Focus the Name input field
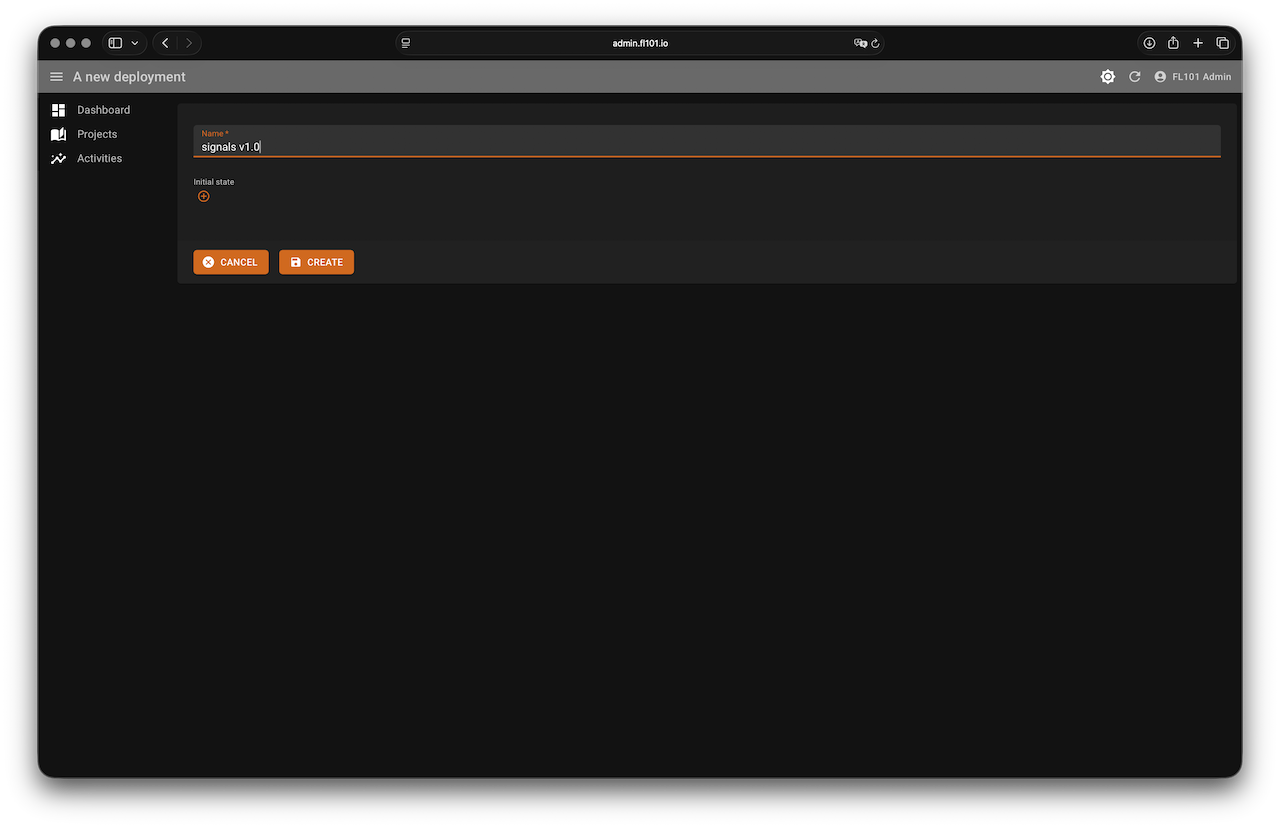 (x=706, y=147)
